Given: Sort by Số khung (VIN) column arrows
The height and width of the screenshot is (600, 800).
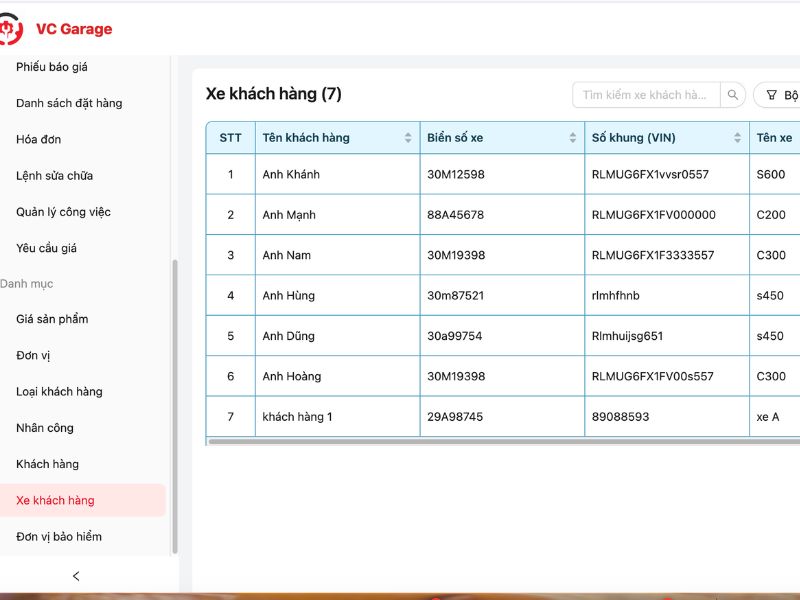Looking at the screenshot, I should pyautogui.click(x=736, y=138).
